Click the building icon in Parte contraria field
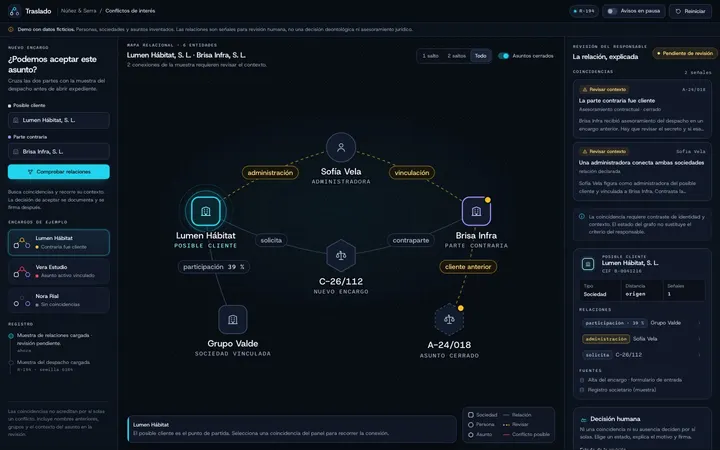 click(x=16, y=152)
